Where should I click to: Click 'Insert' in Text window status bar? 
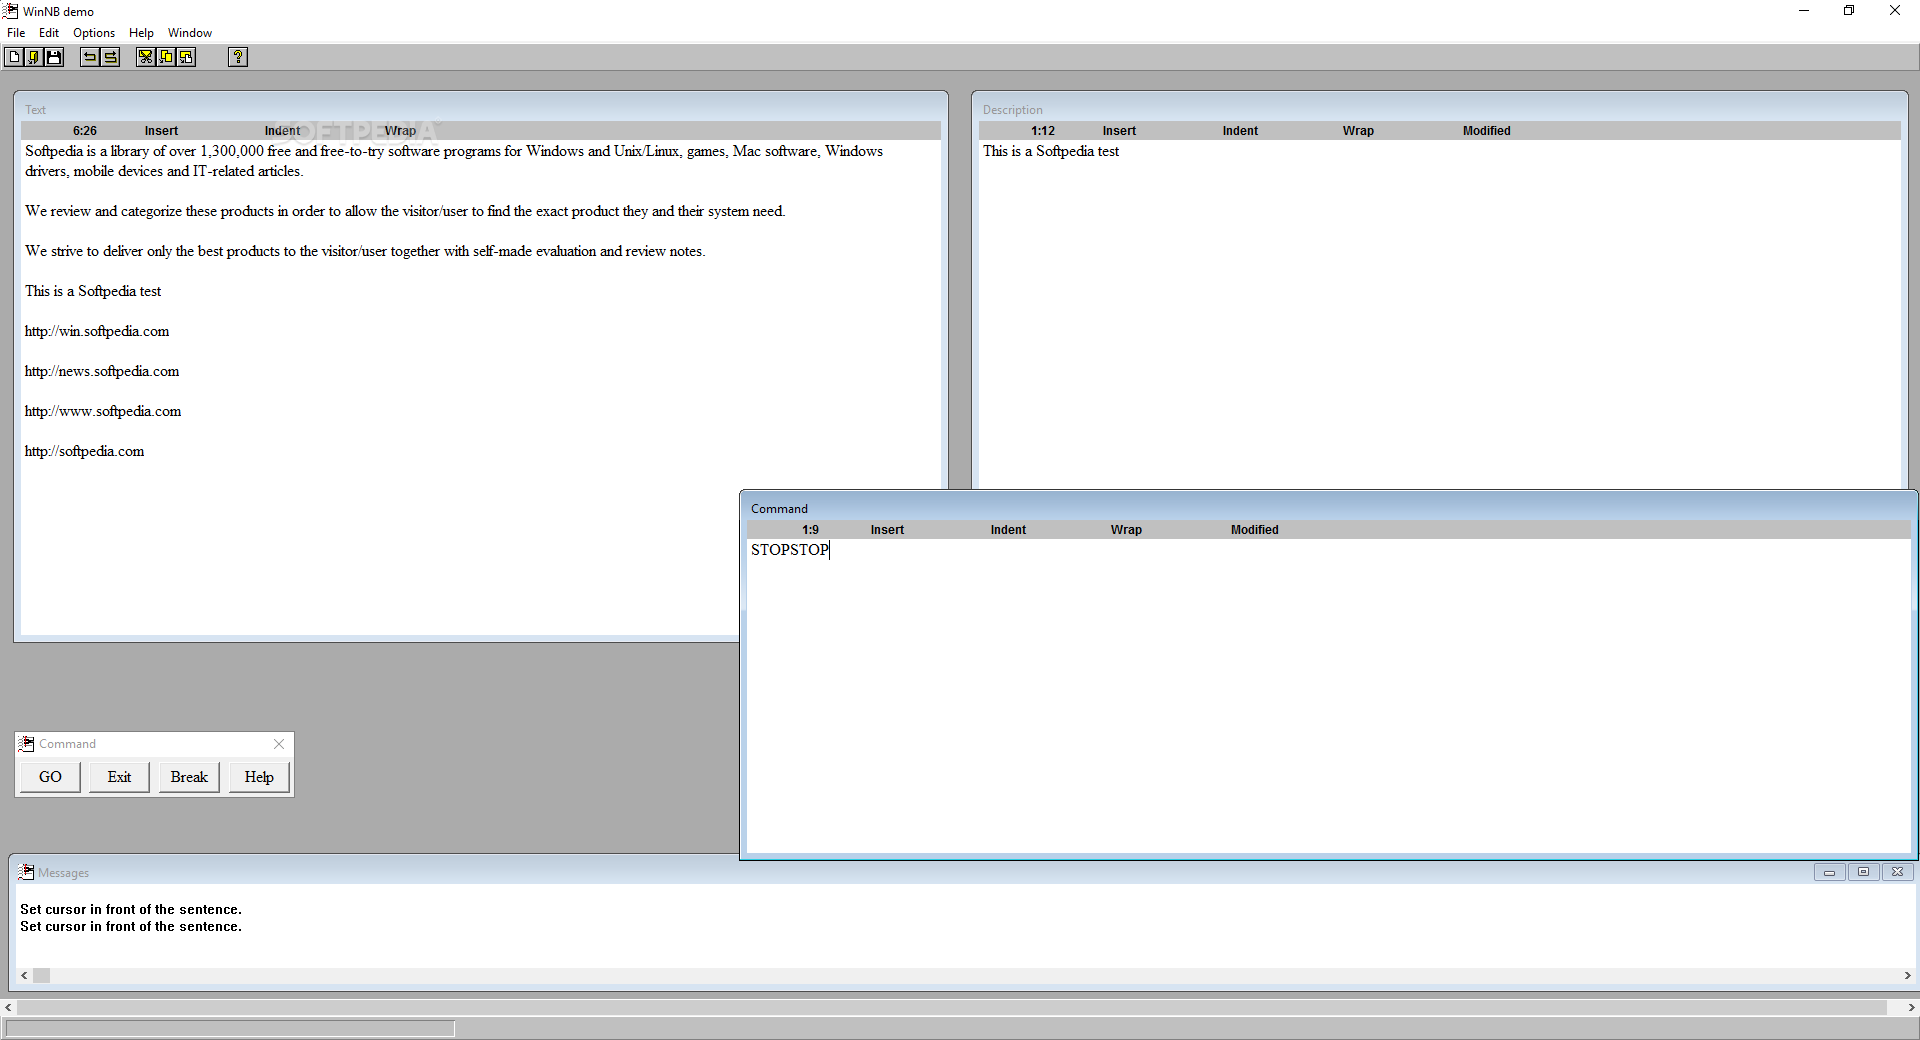161,131
